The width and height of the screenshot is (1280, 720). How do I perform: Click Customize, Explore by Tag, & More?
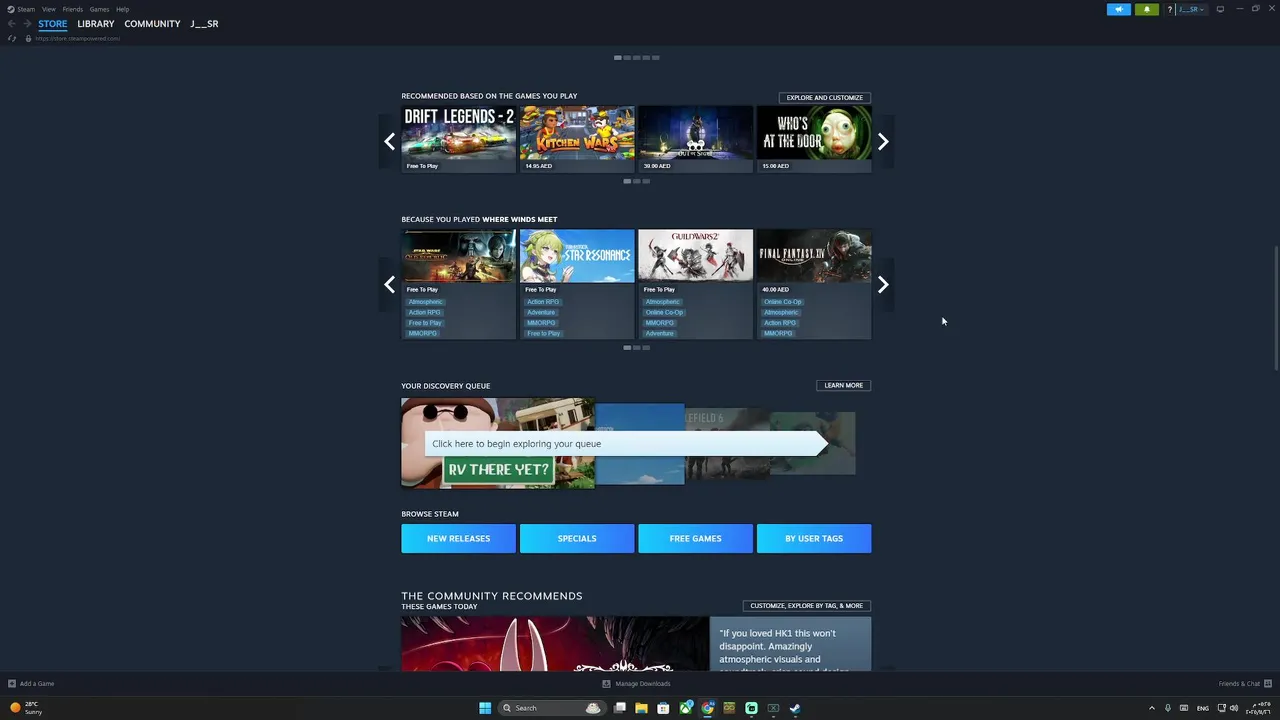pyautogui.click(x=806, y=605)
